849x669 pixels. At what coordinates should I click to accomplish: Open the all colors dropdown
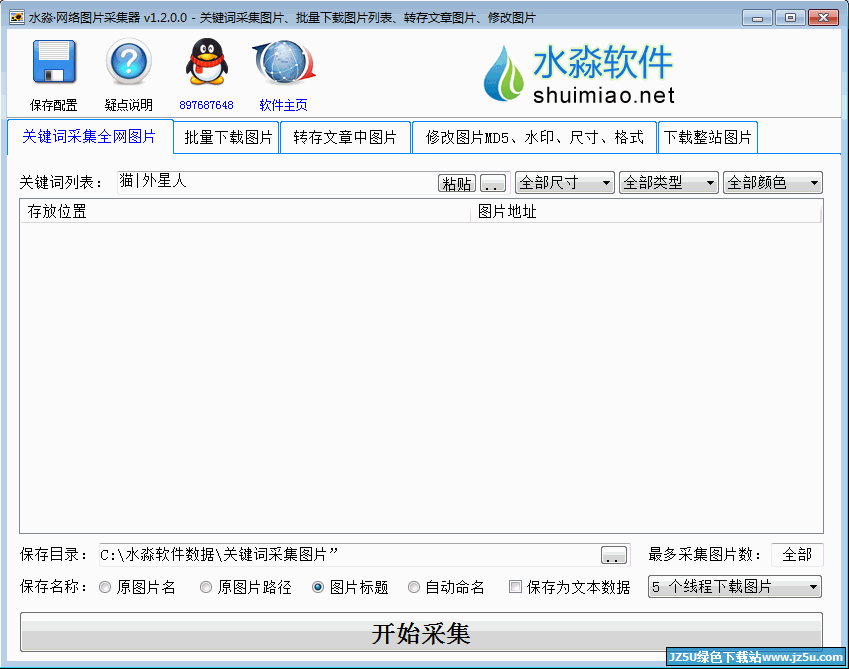pyautogui.click(x=772, y=183)
